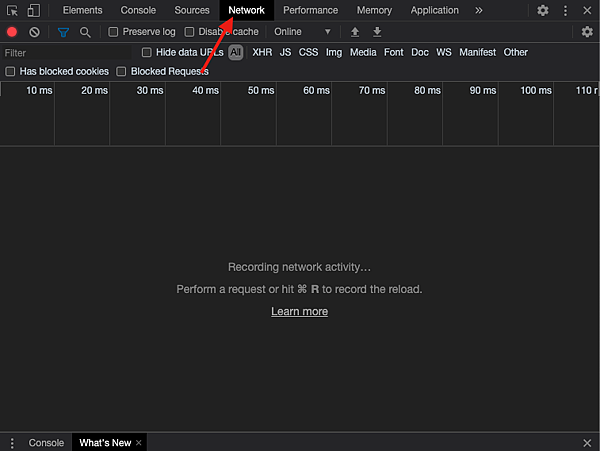
Task: Open the network search magnifier icon
Action: [85, 32]
